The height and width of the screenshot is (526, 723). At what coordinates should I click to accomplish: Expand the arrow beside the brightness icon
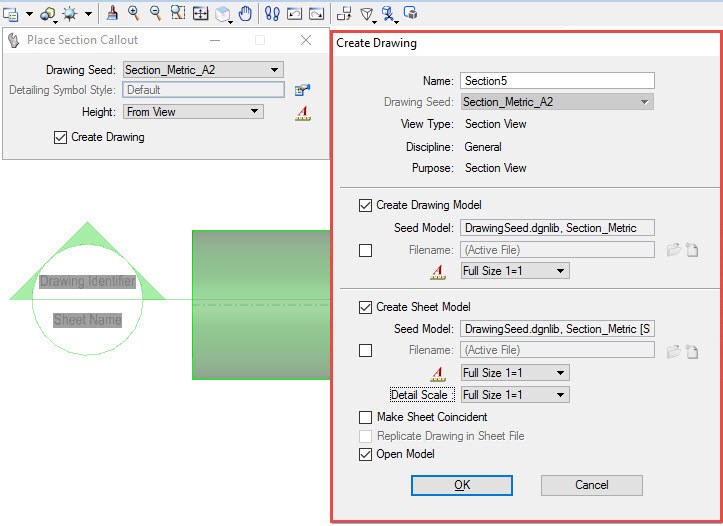coord(88,14)
